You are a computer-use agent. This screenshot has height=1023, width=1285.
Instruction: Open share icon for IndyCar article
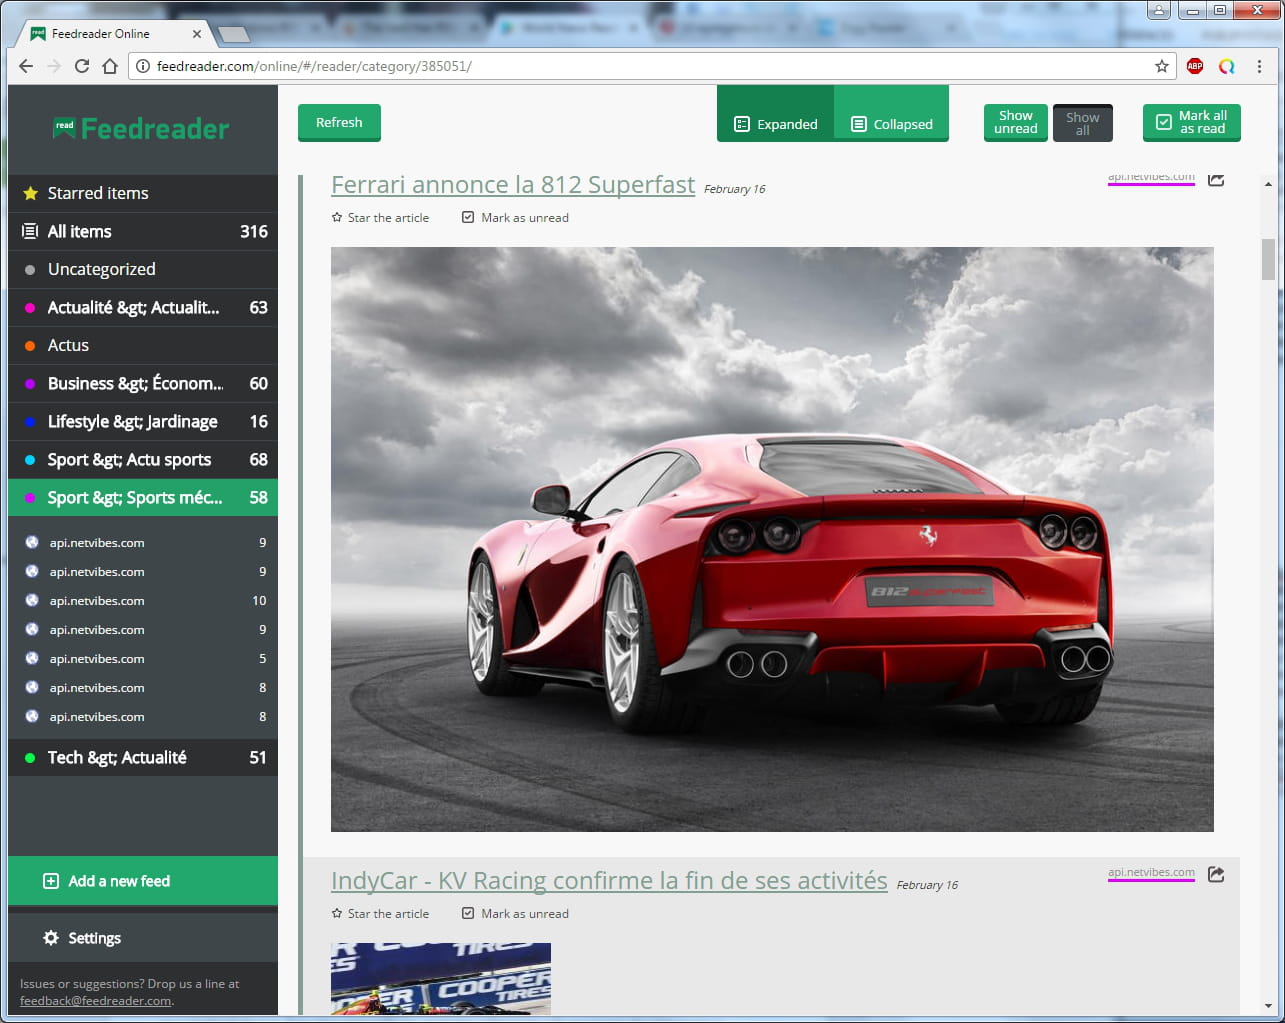[1216, 874]
